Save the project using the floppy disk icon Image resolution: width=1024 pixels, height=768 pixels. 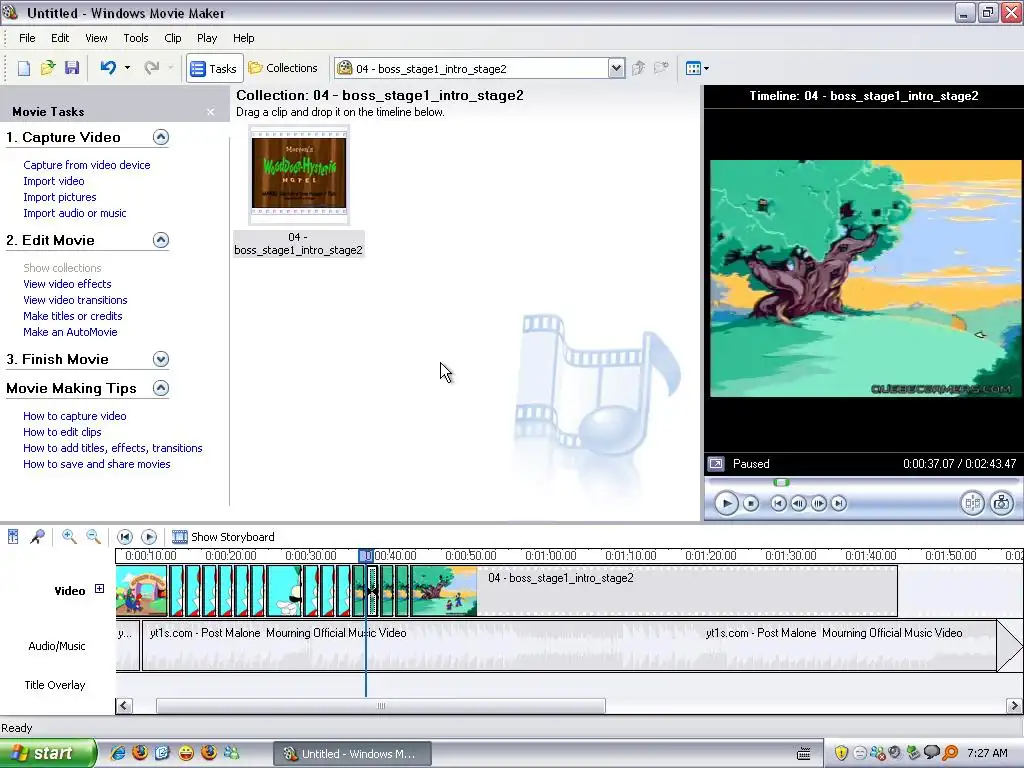[x=72, y=68]
